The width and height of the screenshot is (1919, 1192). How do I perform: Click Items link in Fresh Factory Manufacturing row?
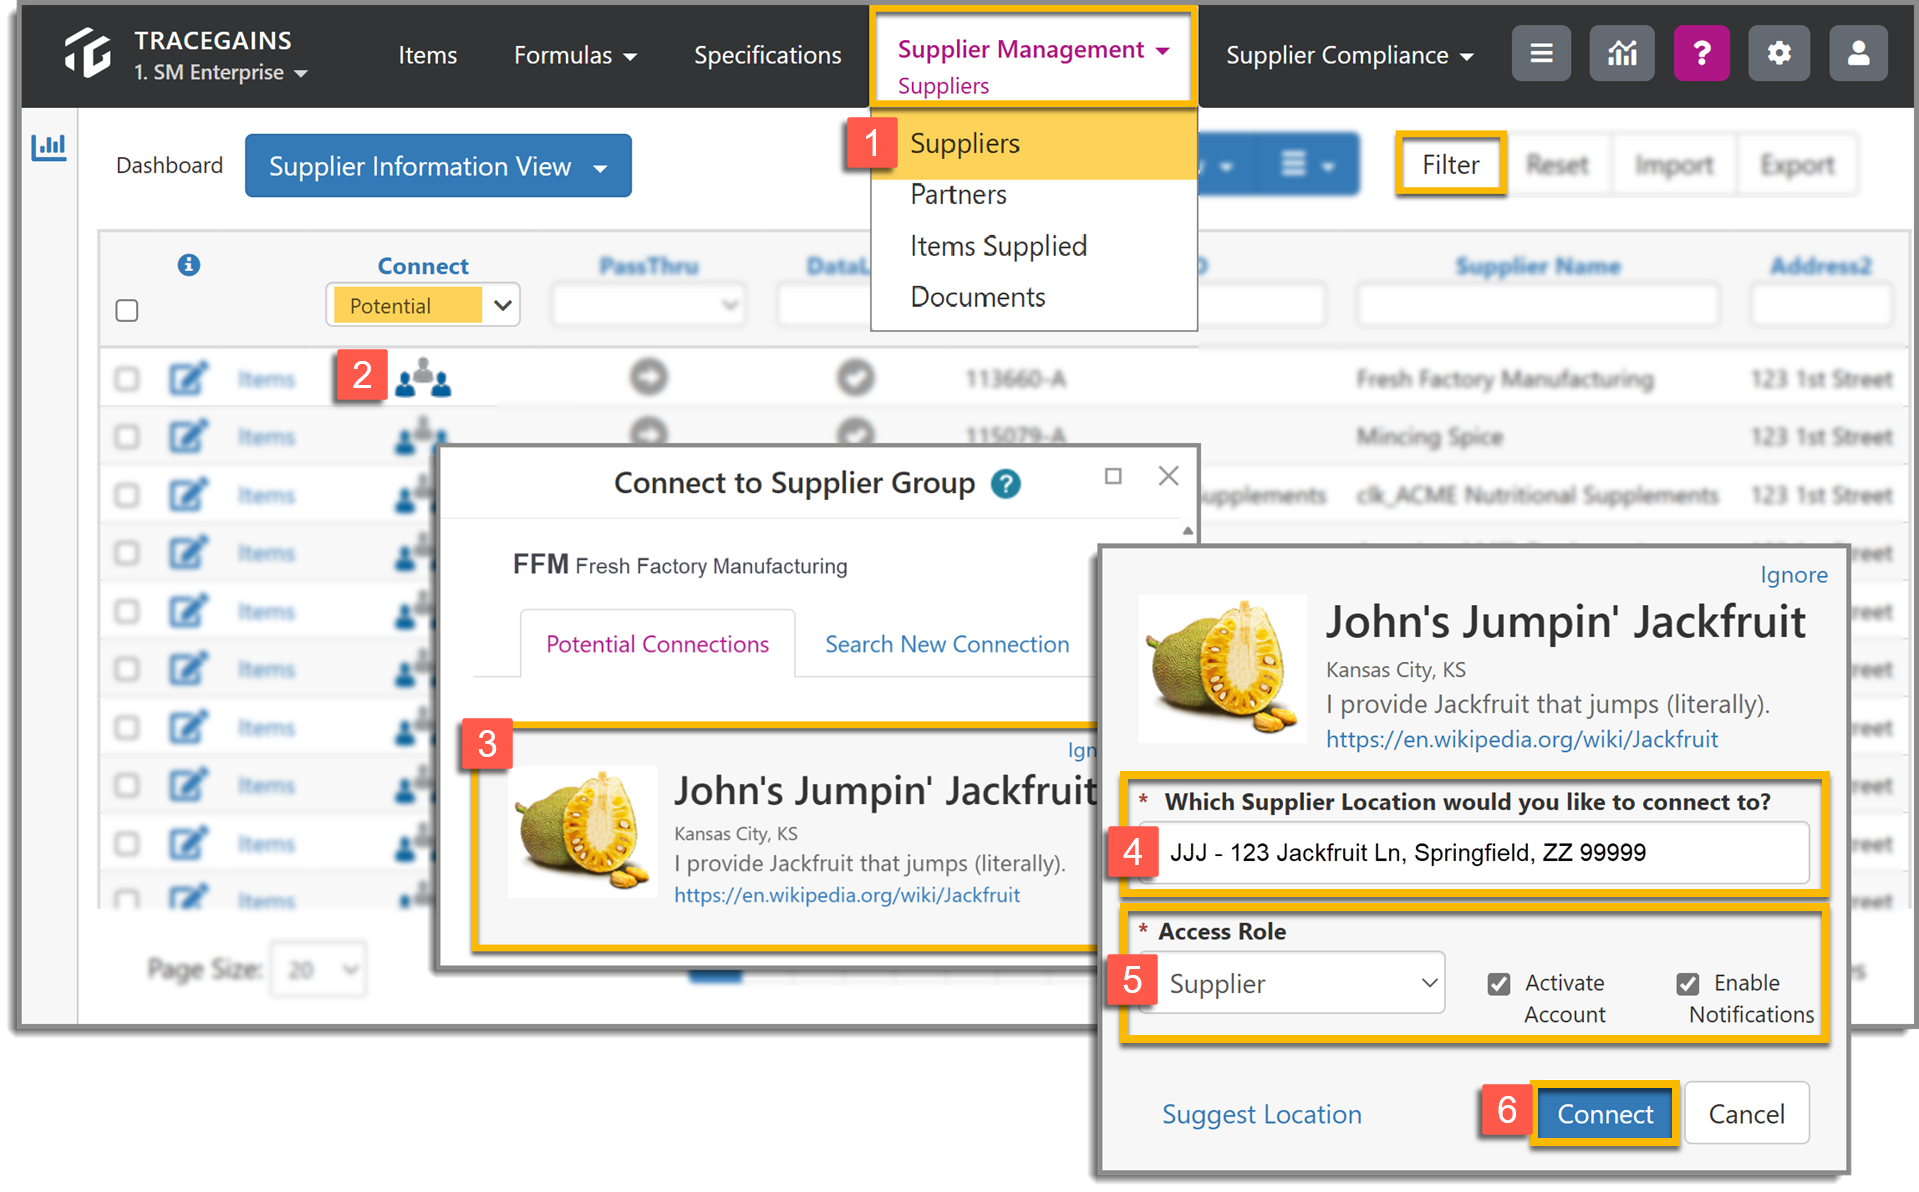pos(266,379)
